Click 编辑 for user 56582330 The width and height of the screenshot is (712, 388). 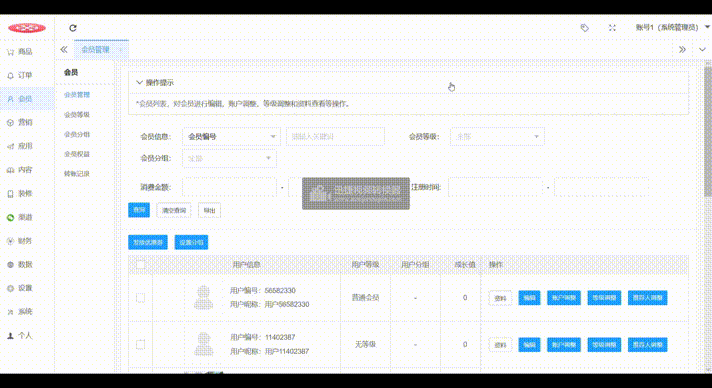[x=529, y=298]
